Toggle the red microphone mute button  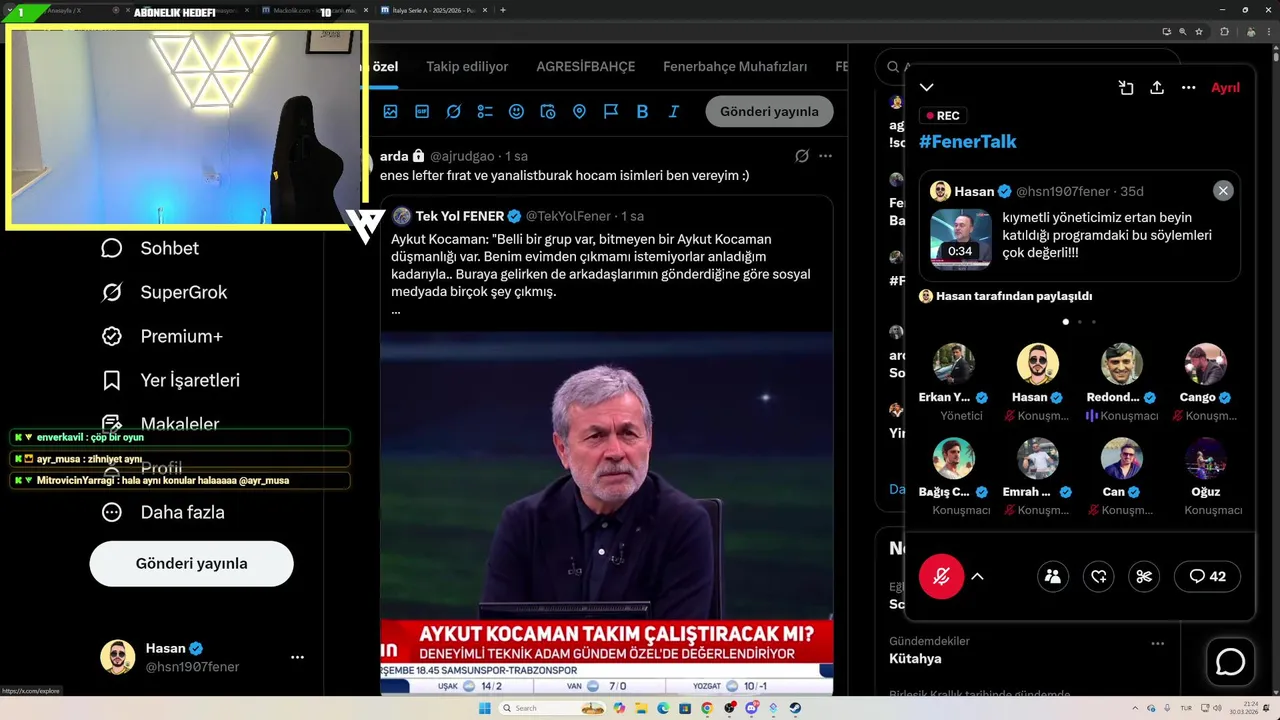click(941, 576)
